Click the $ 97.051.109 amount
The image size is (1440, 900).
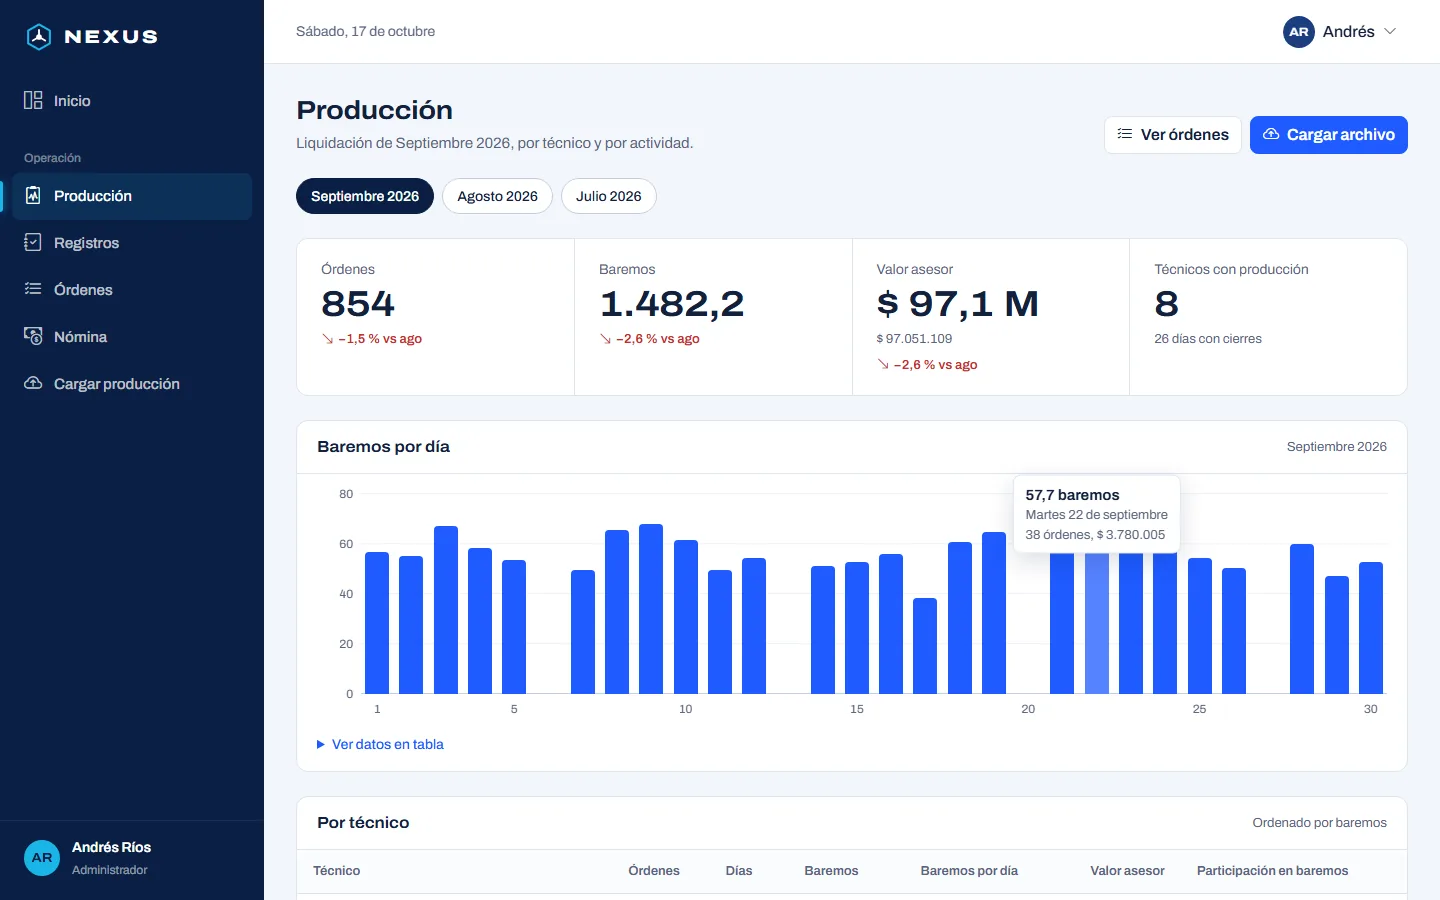(x=914, y=339)
